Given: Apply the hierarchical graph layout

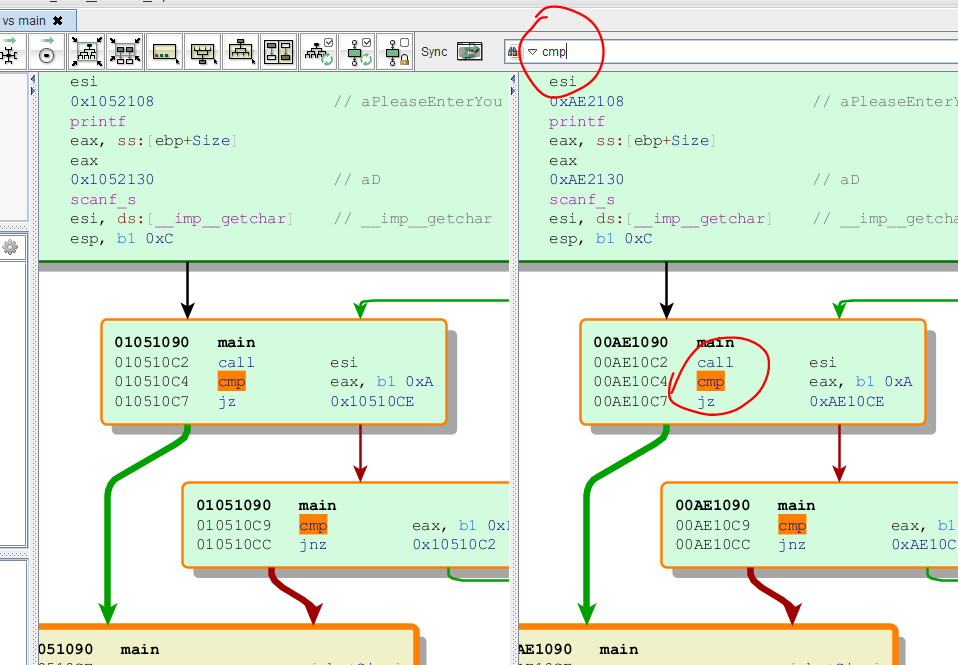Looking at the screenshot, I should (203, 52).
